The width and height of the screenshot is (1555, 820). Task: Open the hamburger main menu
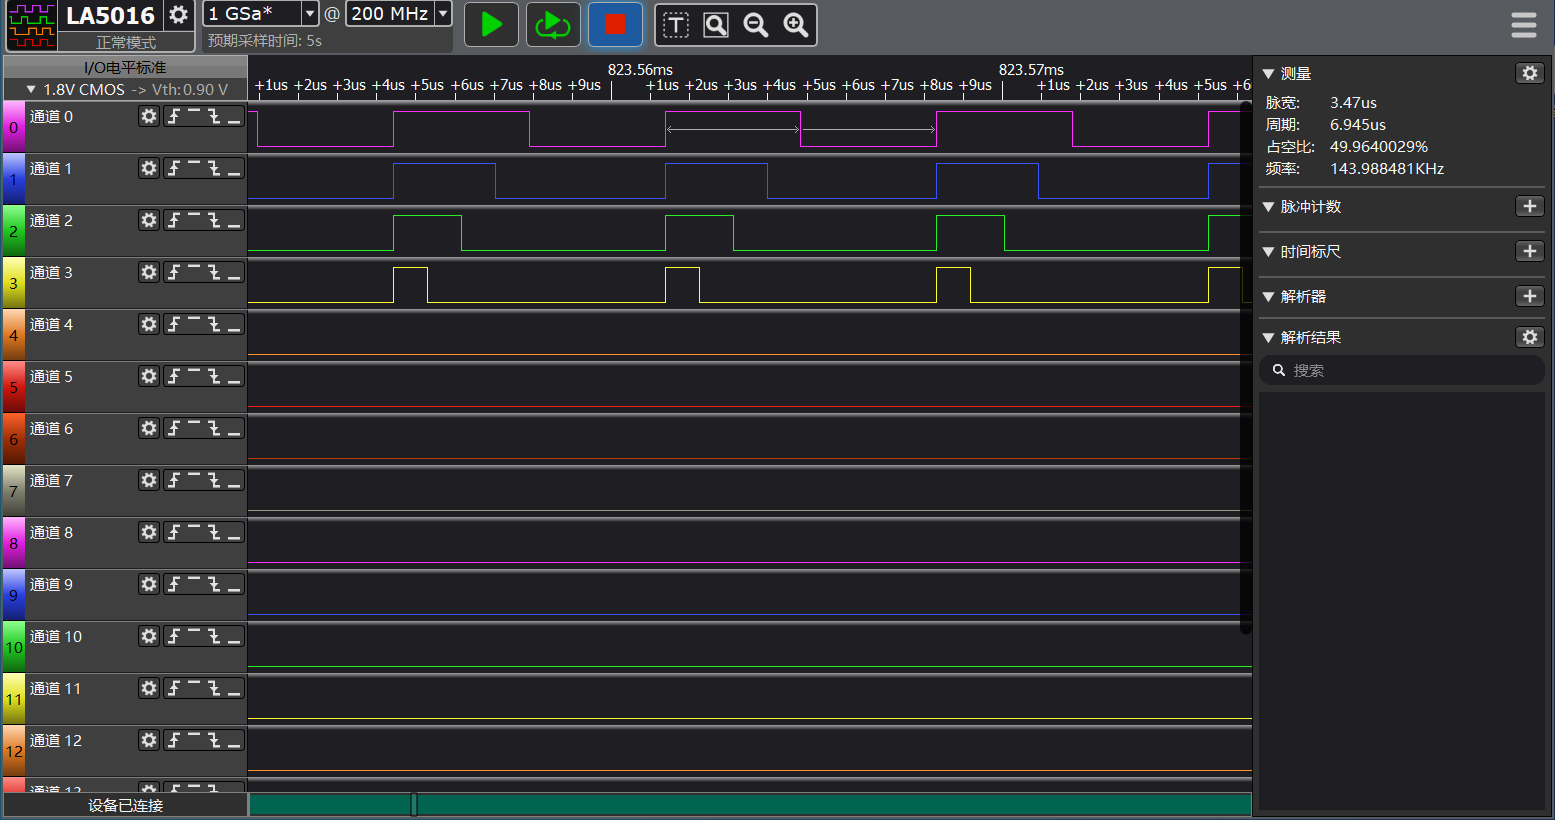[1523, 25]
